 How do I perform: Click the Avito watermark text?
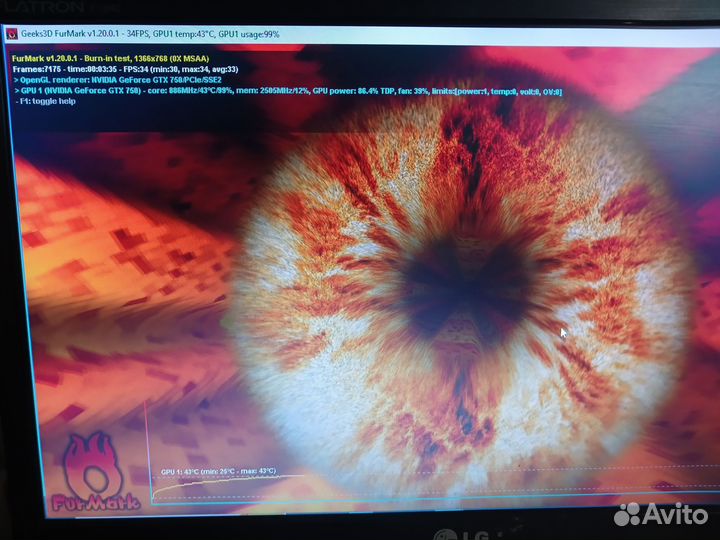coord(682,513)
